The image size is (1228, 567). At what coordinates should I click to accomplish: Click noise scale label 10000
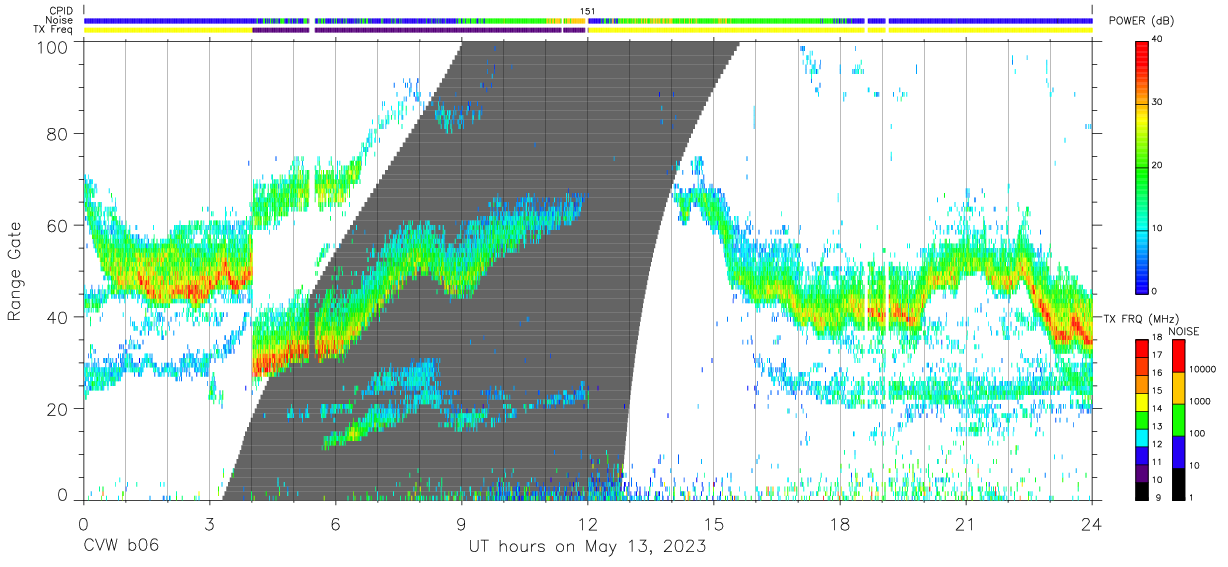tap(1202, 371)
